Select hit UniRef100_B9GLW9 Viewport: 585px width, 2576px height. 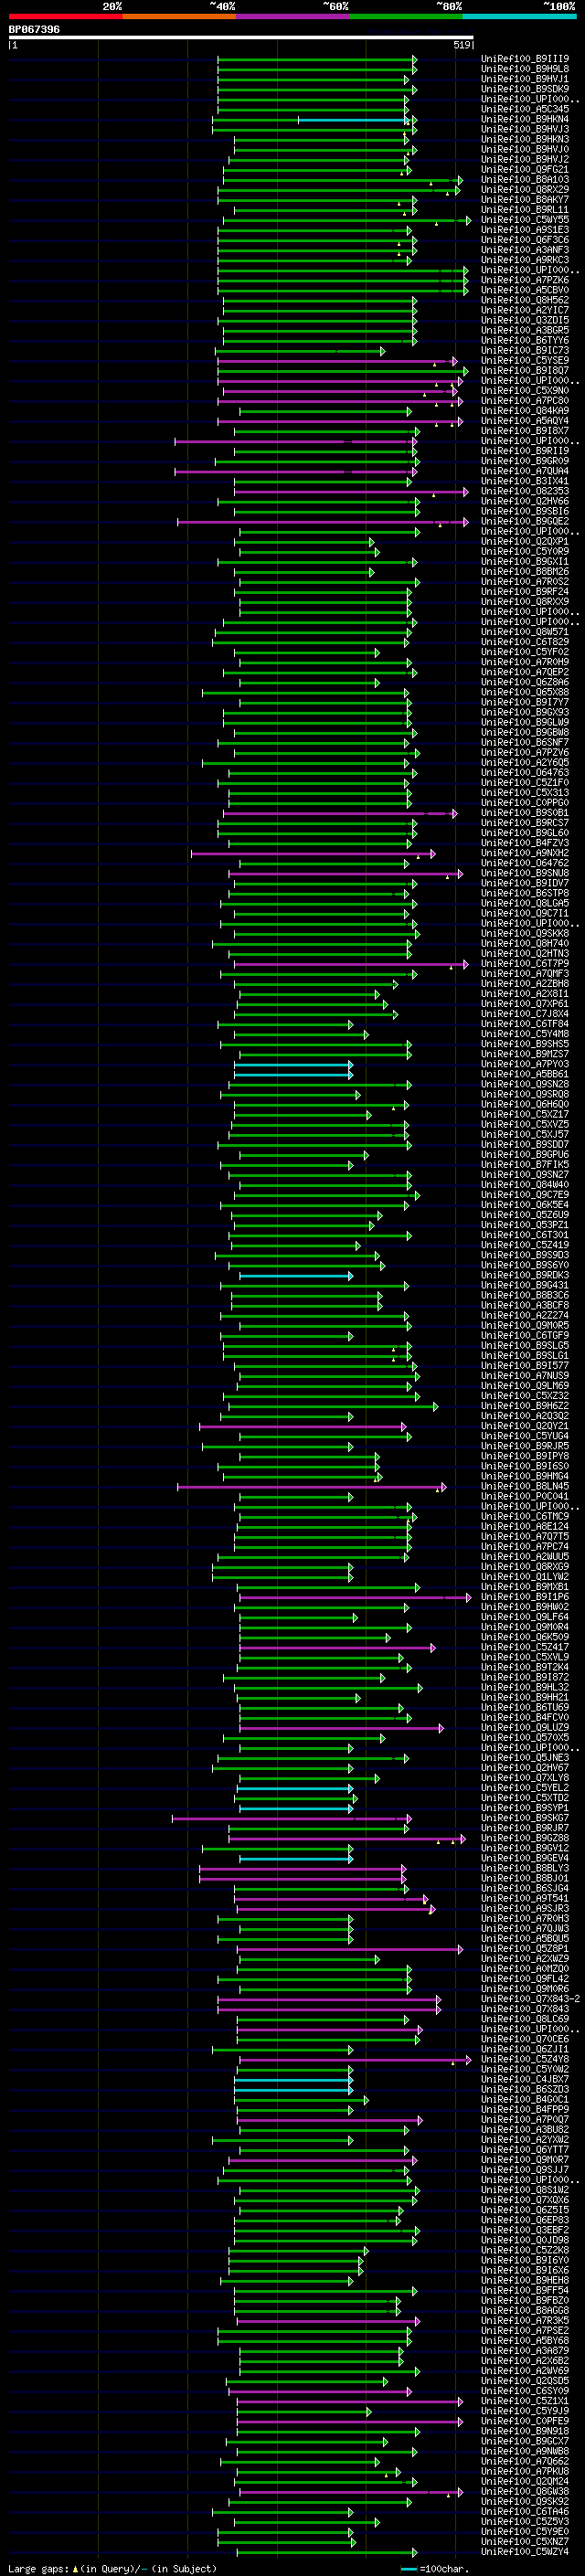pyautogui.click(x=524, y=722)
